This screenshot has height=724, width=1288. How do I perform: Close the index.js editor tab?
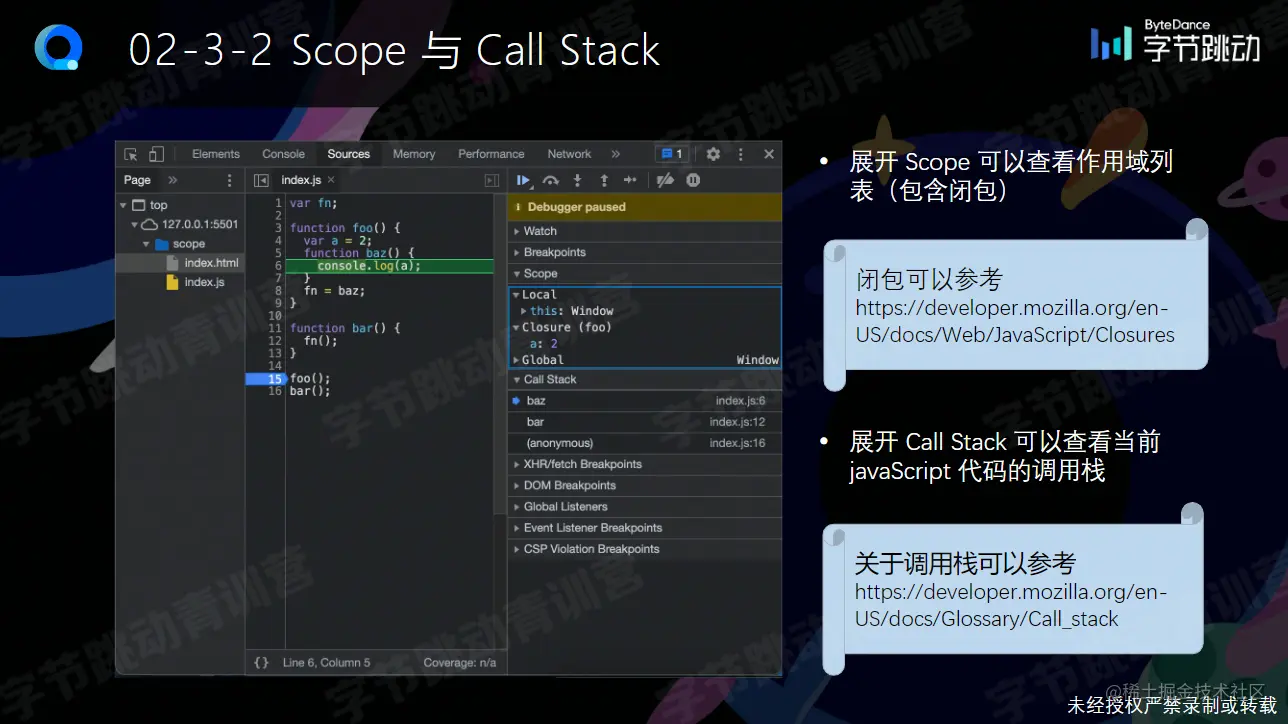point(331,180)
